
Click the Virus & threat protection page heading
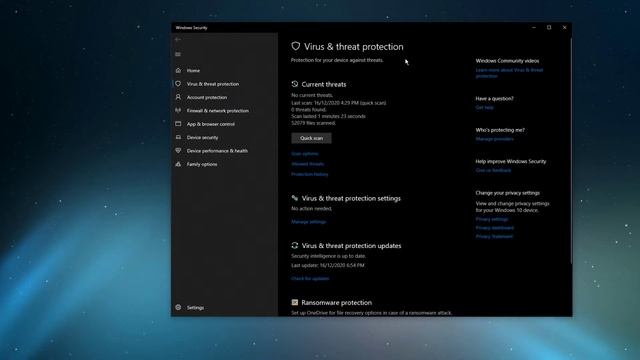point(353,47)
